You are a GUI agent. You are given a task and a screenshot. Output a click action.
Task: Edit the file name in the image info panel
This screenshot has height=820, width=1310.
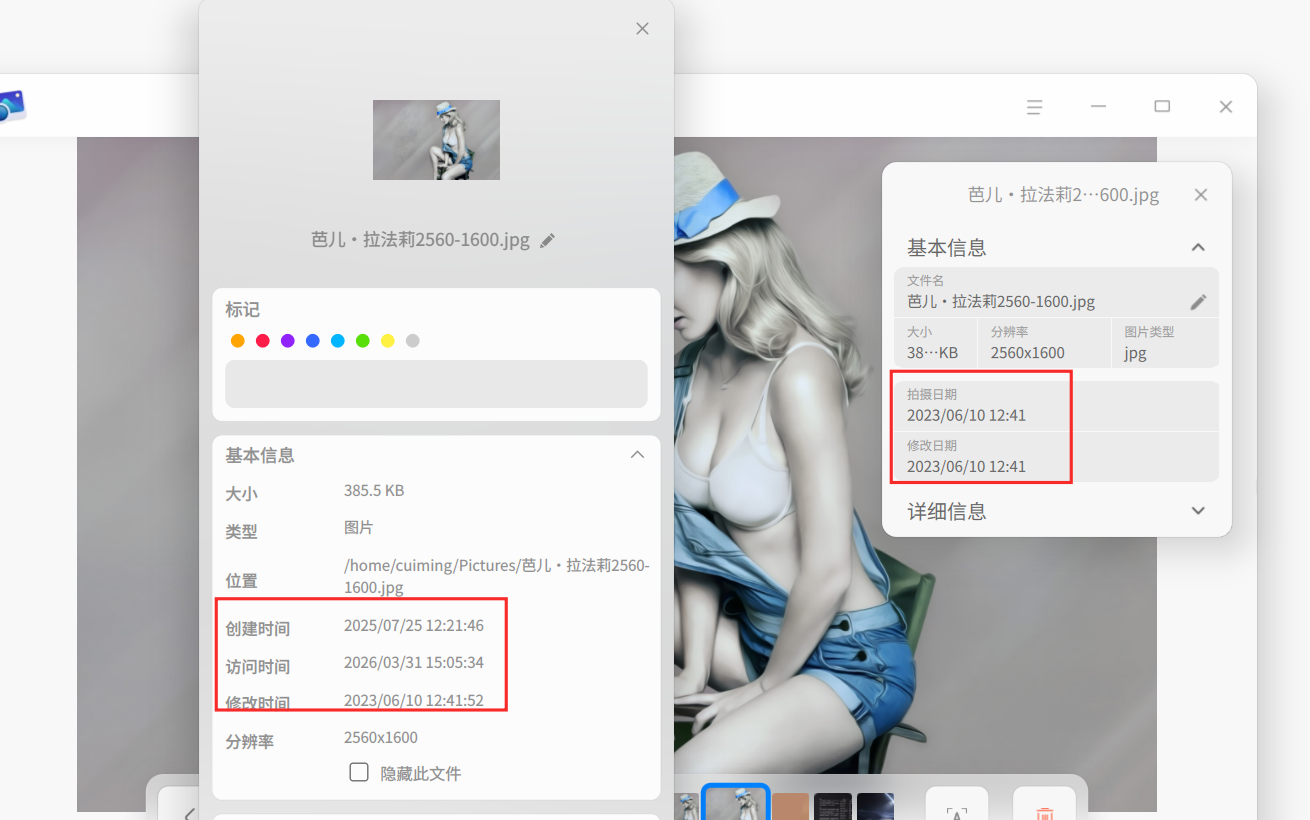tap(1198, 302)
